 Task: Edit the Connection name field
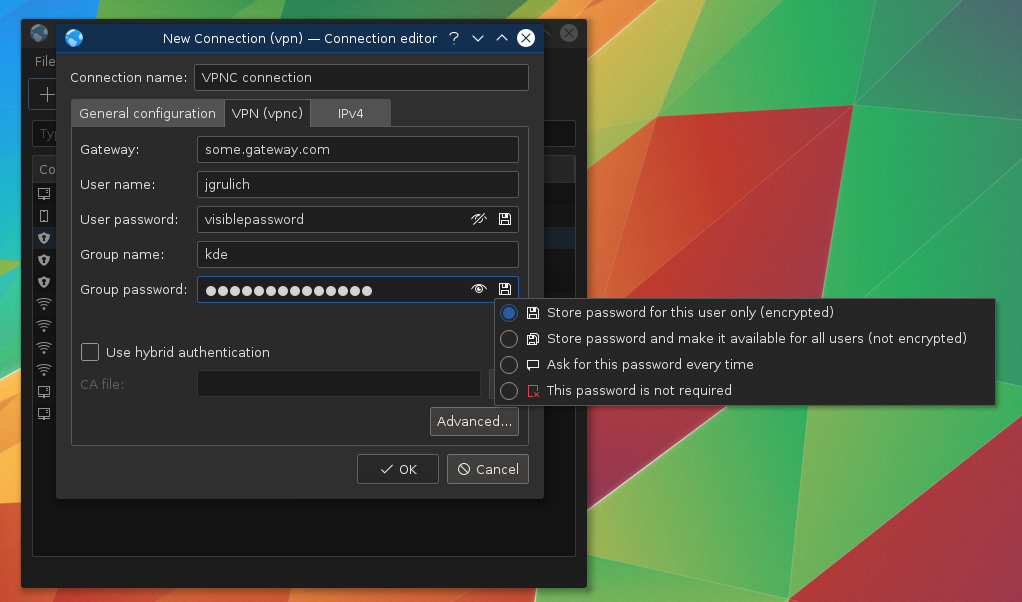[x=361, y=78]
